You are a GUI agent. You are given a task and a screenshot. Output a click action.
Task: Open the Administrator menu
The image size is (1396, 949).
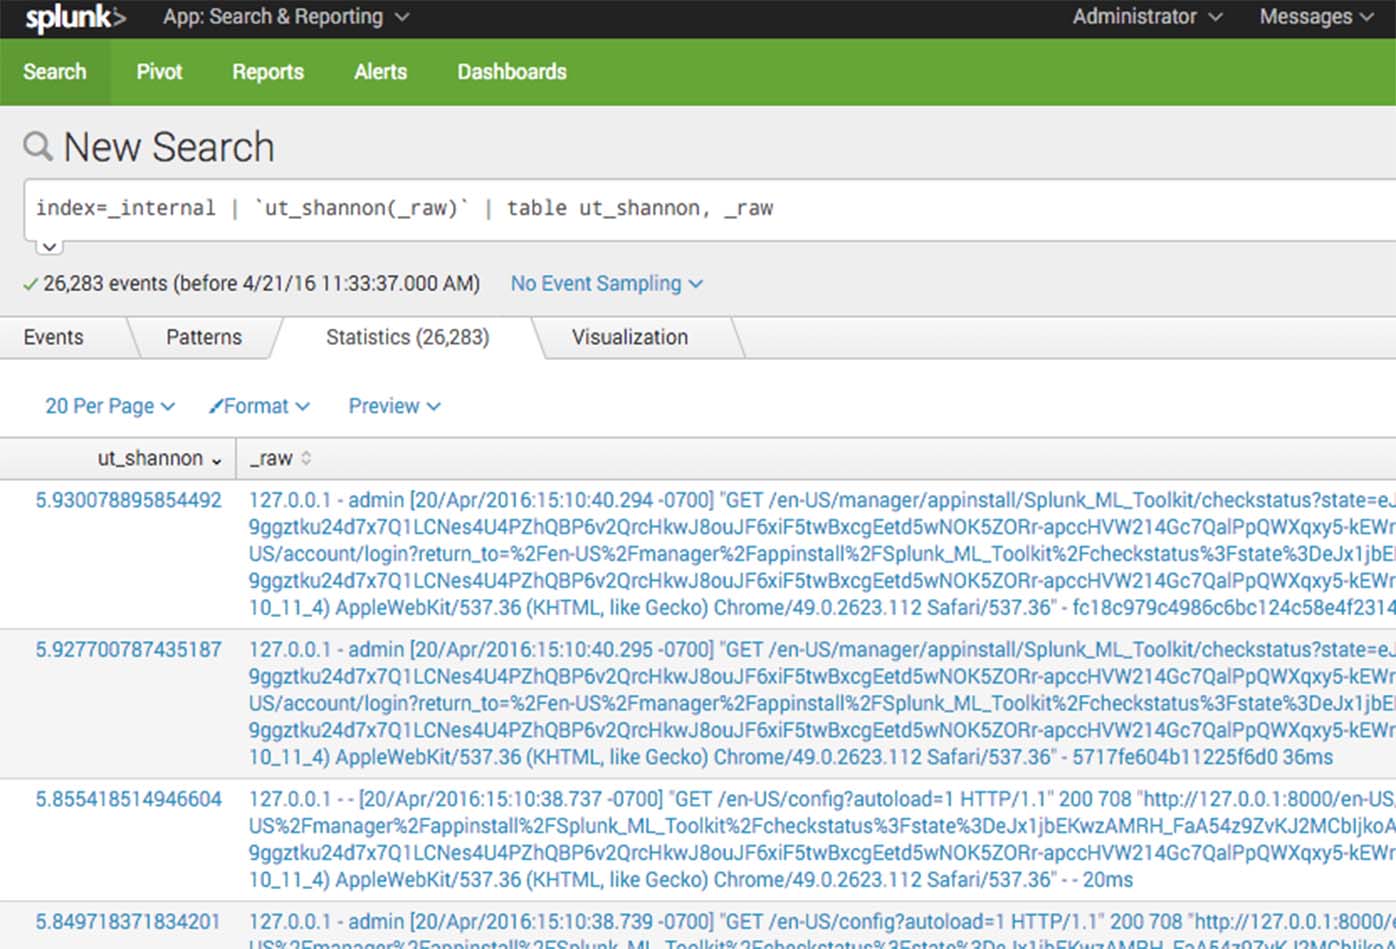coord(1146,17)
